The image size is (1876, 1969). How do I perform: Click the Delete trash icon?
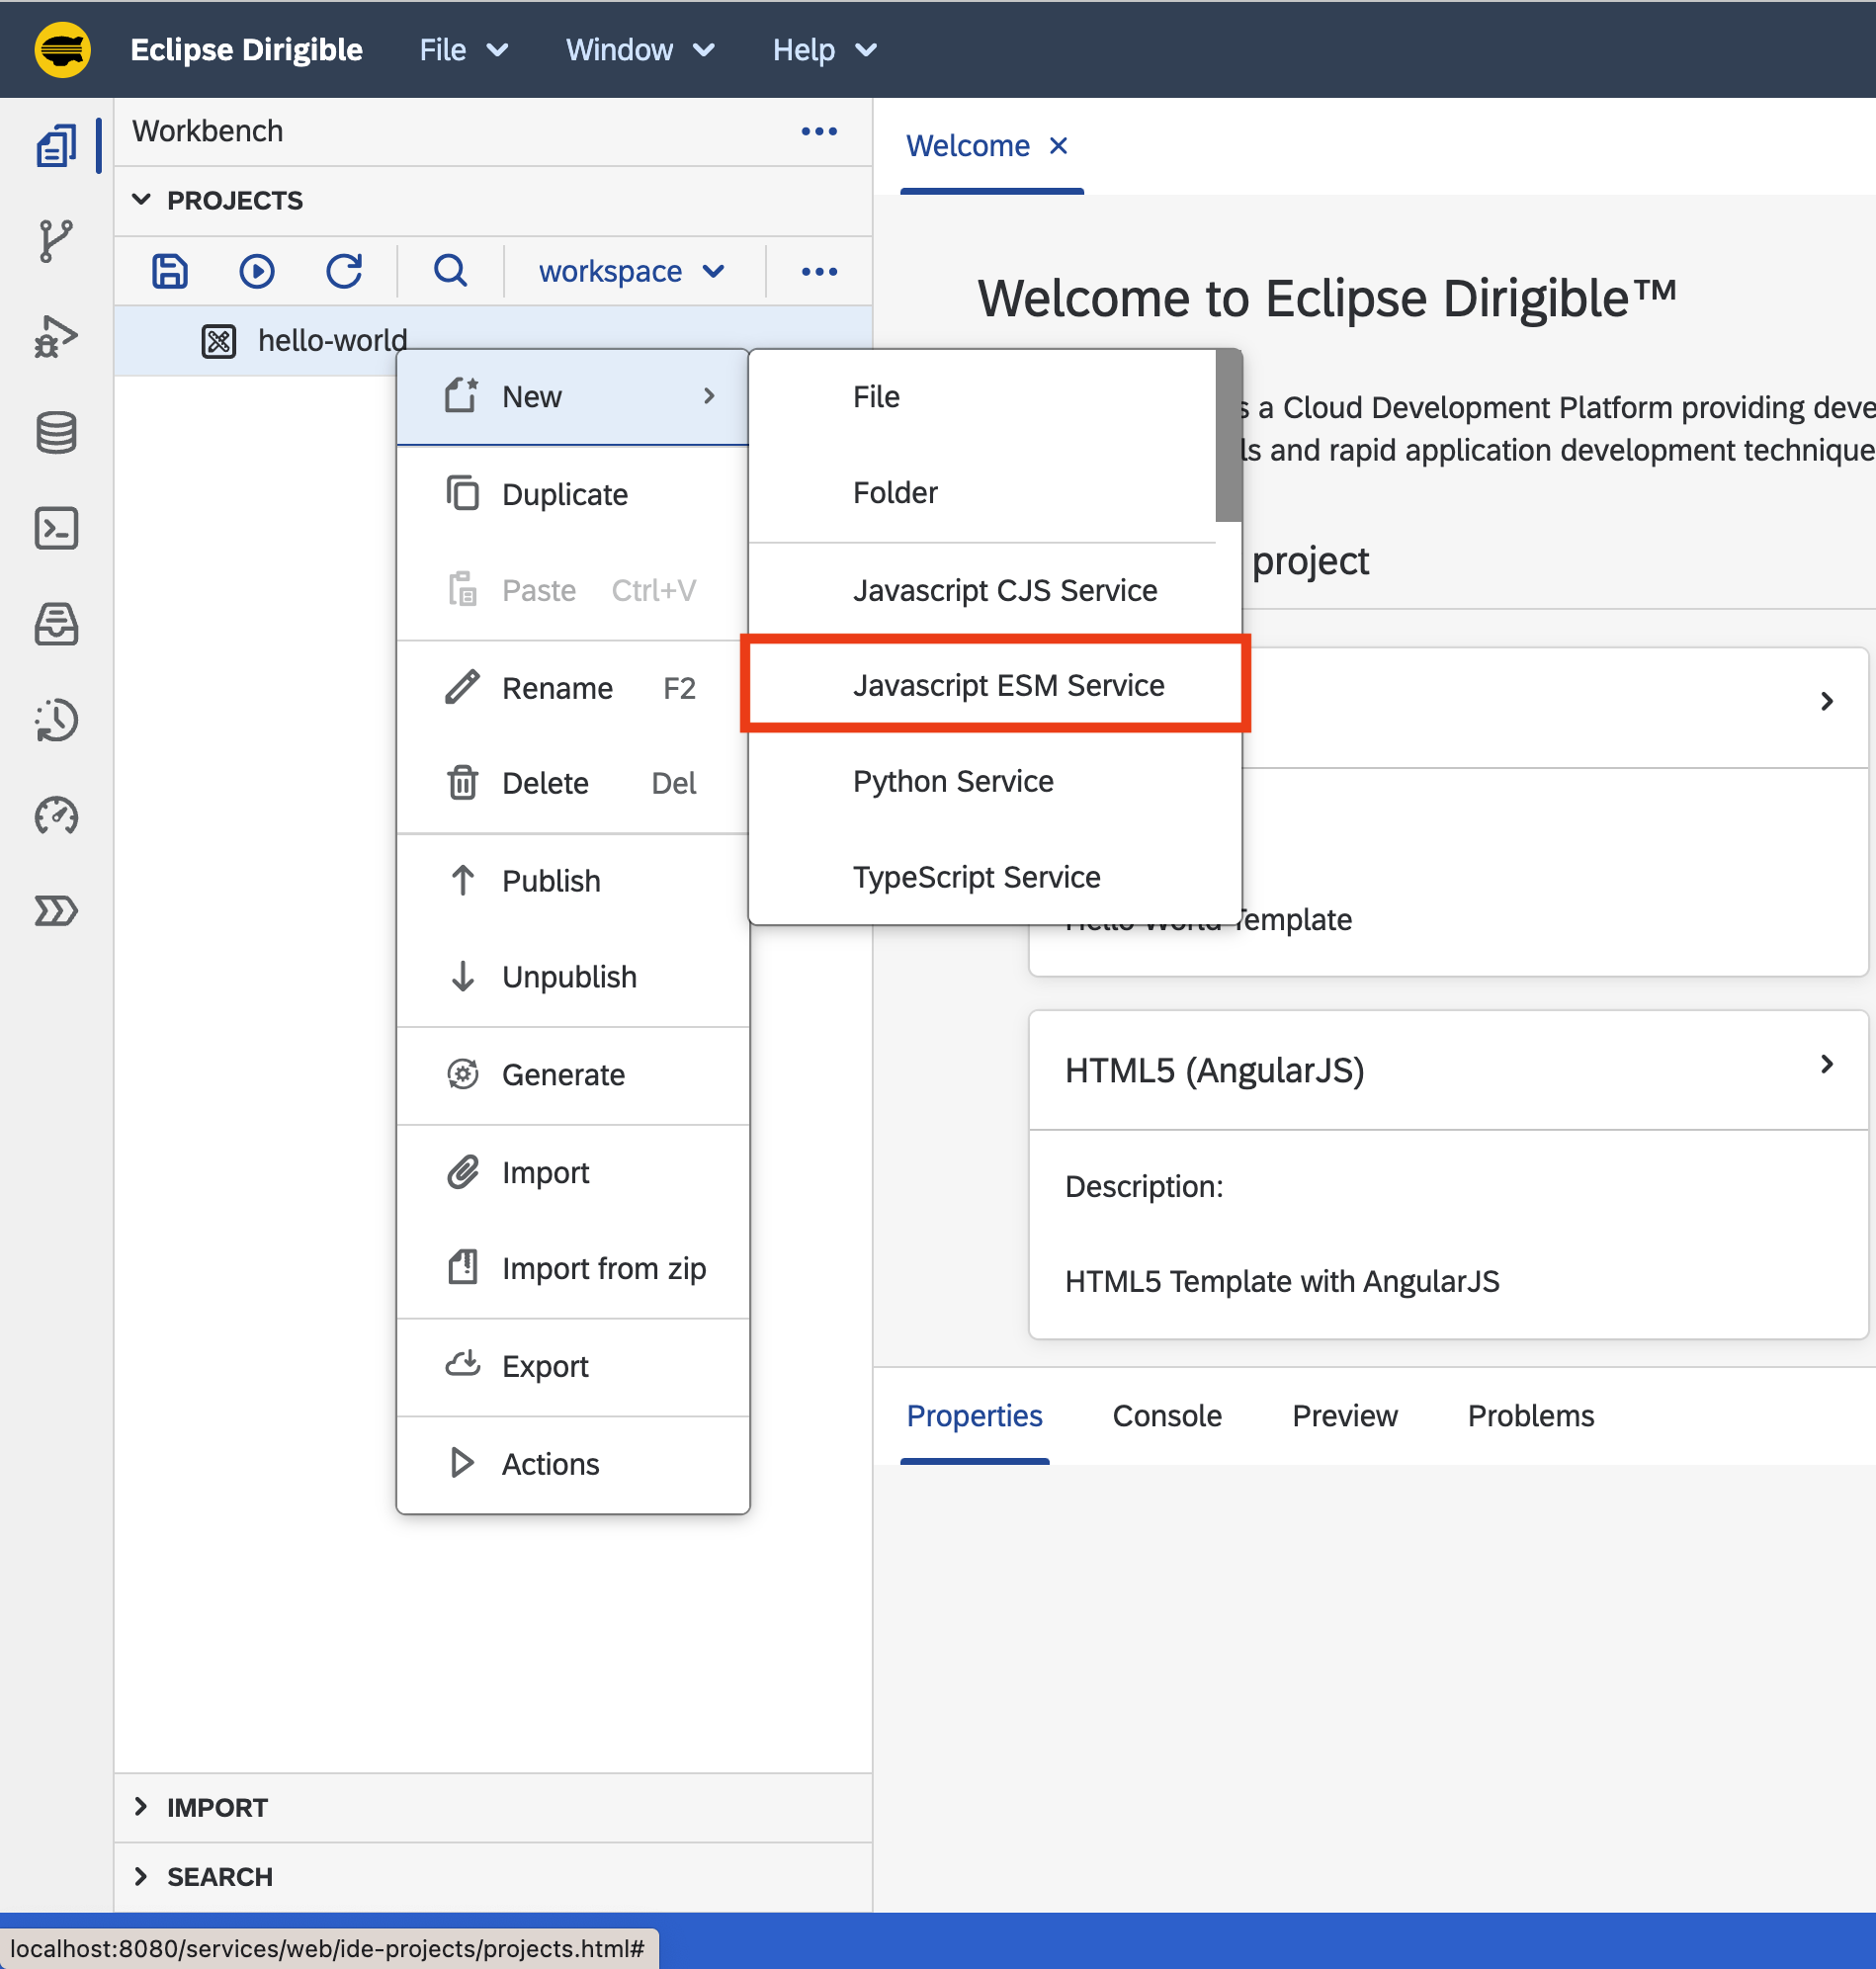coord(462,782)
